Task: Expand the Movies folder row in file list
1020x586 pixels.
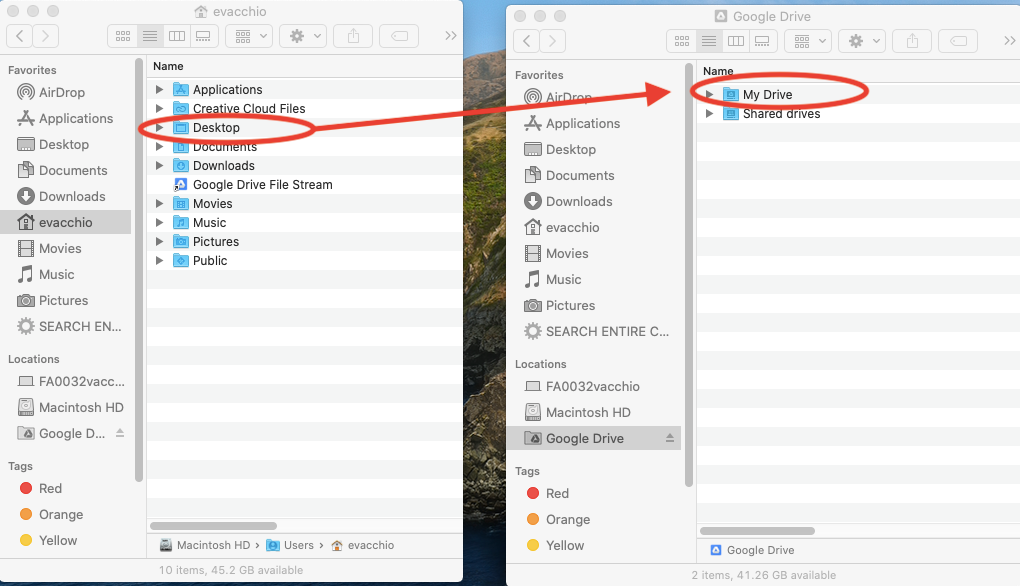Action: (159, 204)
